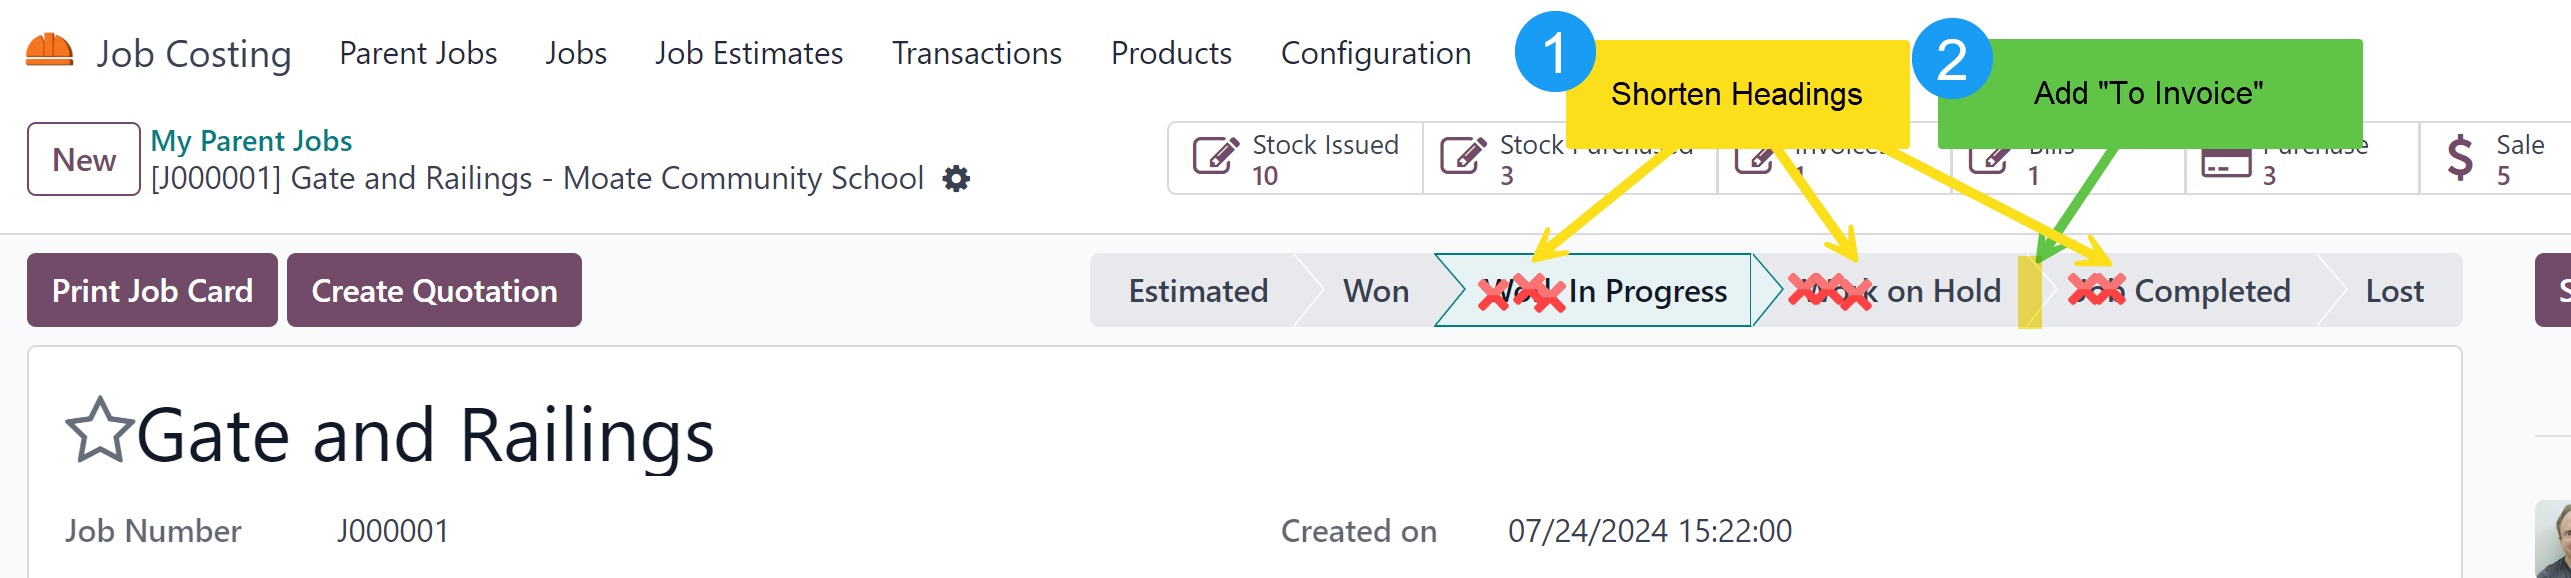
Task: Set status to Estimated stage
Action: [1198, 291]
